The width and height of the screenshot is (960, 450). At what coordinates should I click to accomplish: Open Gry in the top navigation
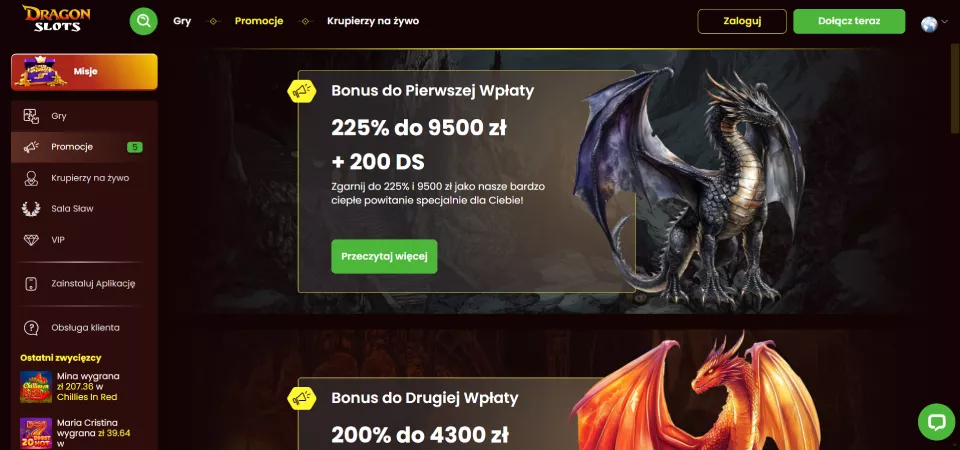(182, 21)
